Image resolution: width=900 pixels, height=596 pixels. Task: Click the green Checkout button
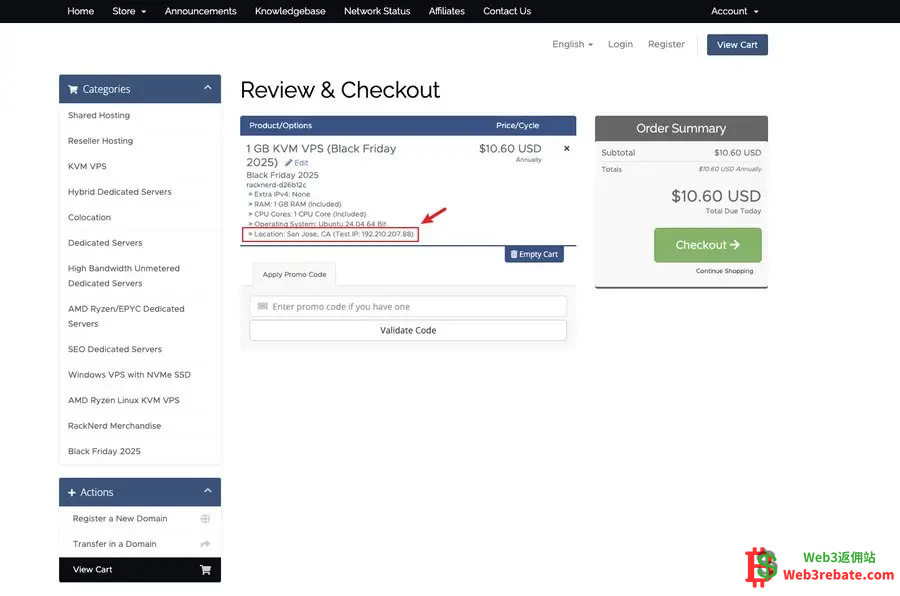click(707, 245)
